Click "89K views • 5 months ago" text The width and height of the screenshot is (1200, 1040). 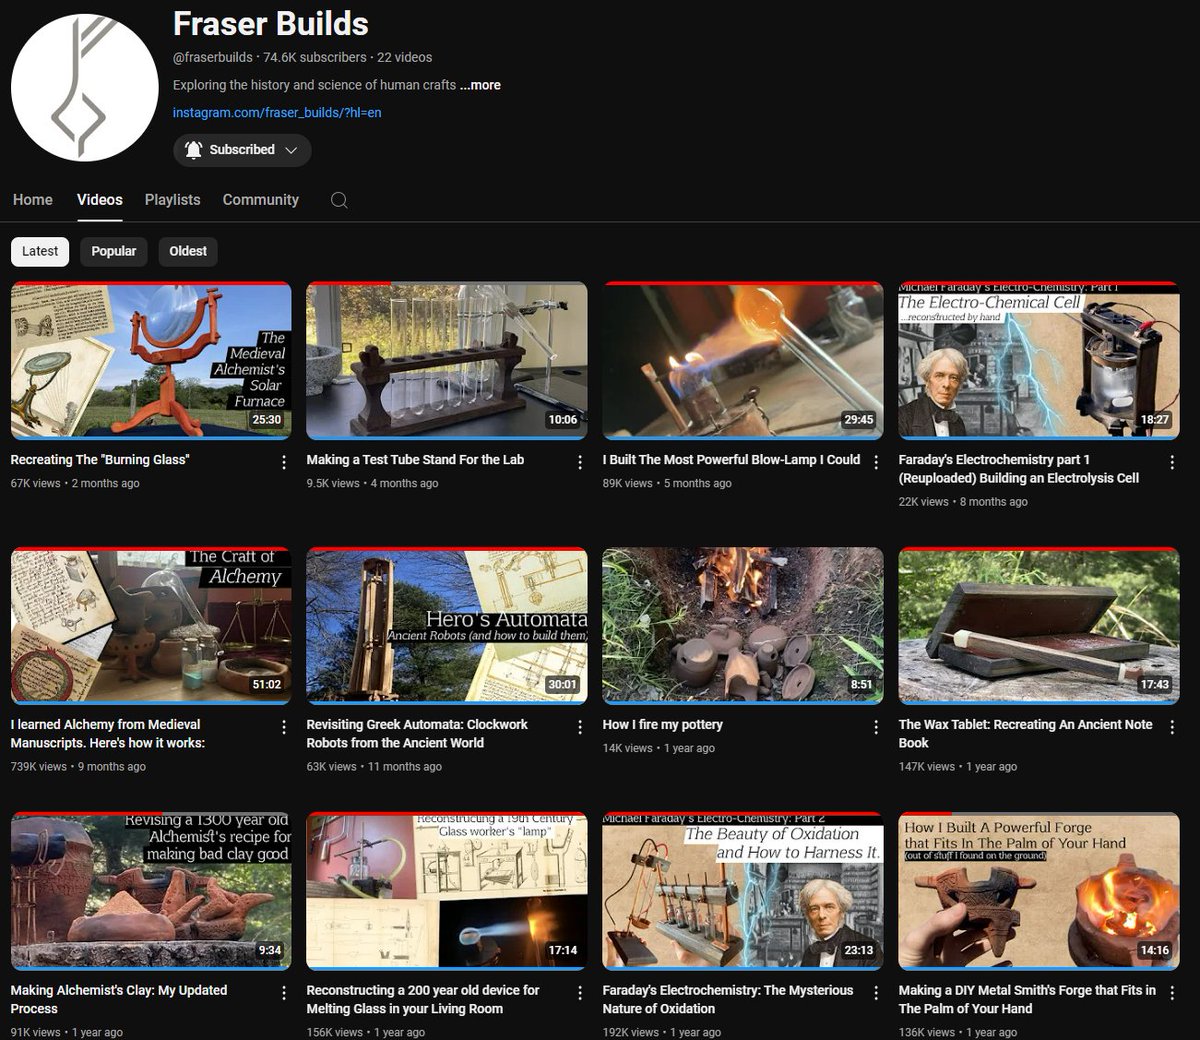(x=667, y=483)
